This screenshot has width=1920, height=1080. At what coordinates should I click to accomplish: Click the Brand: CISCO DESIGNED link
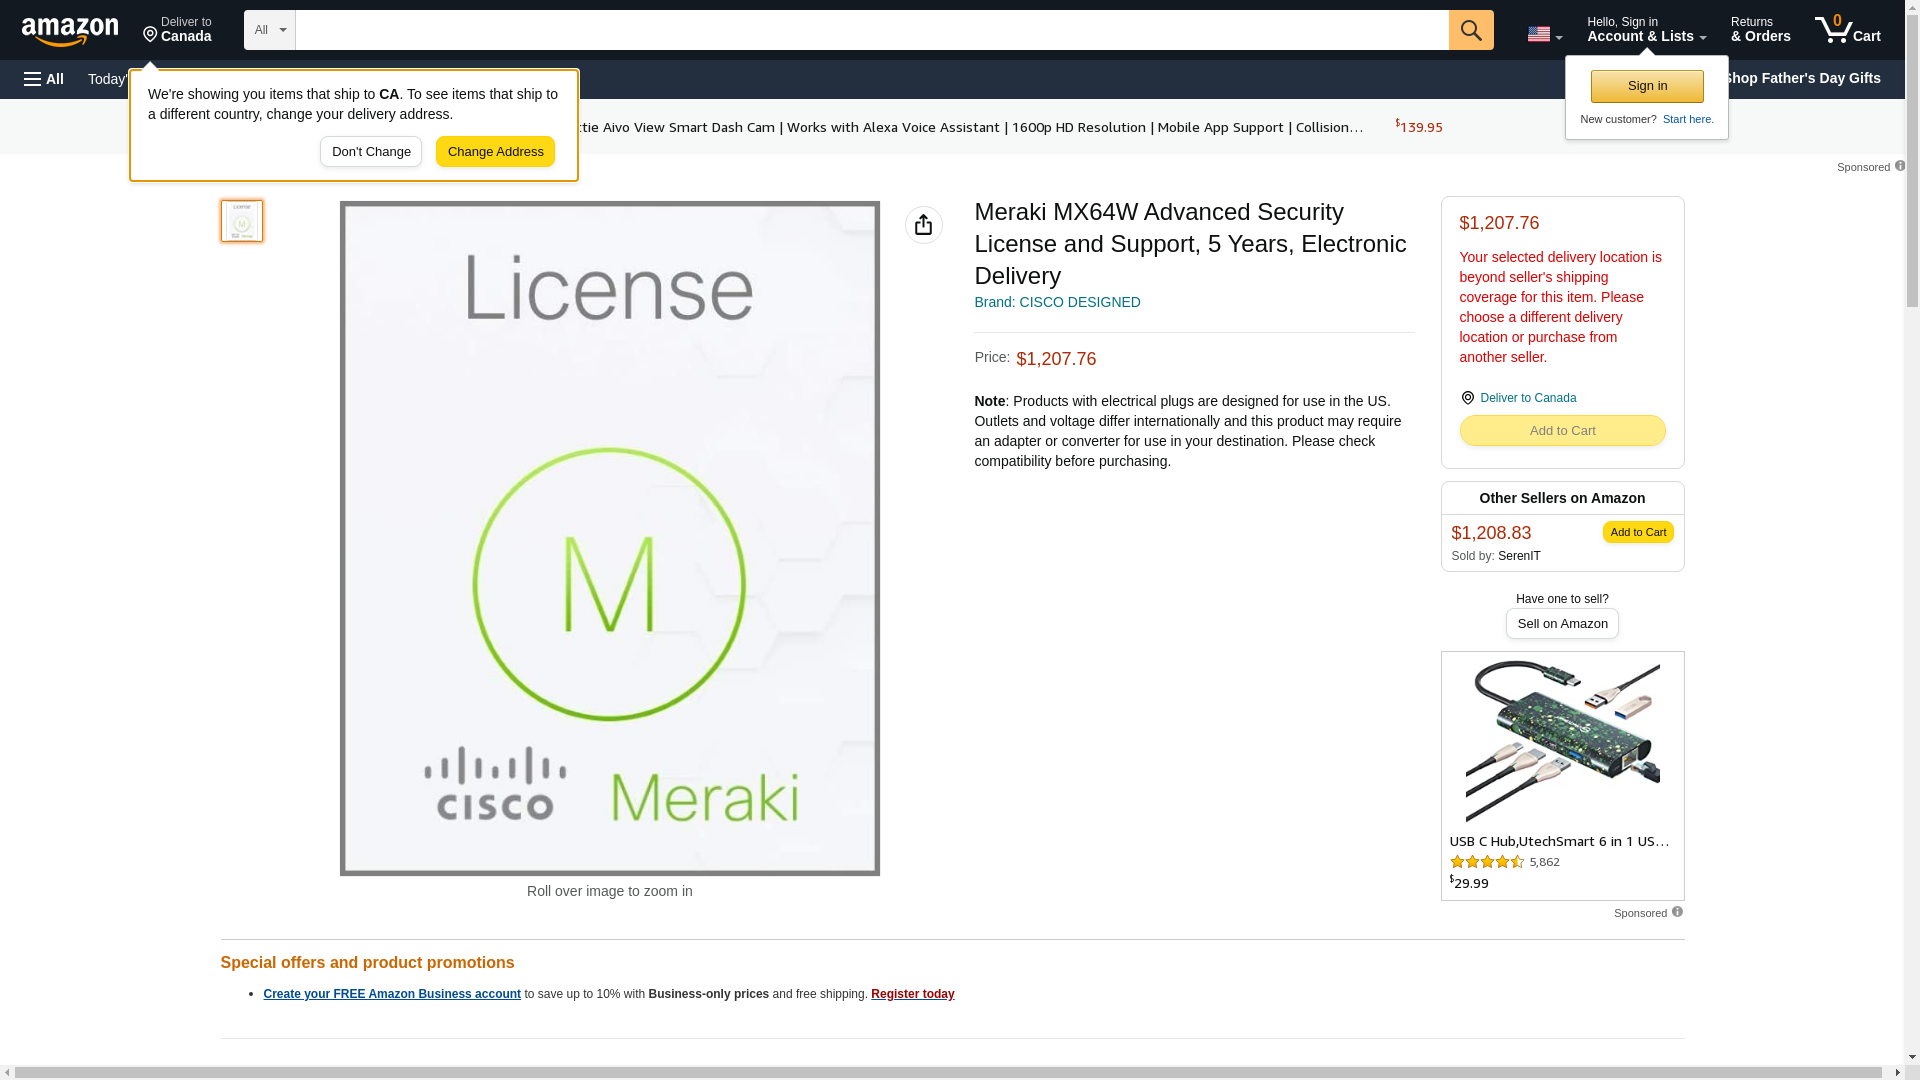(1057, 302)
